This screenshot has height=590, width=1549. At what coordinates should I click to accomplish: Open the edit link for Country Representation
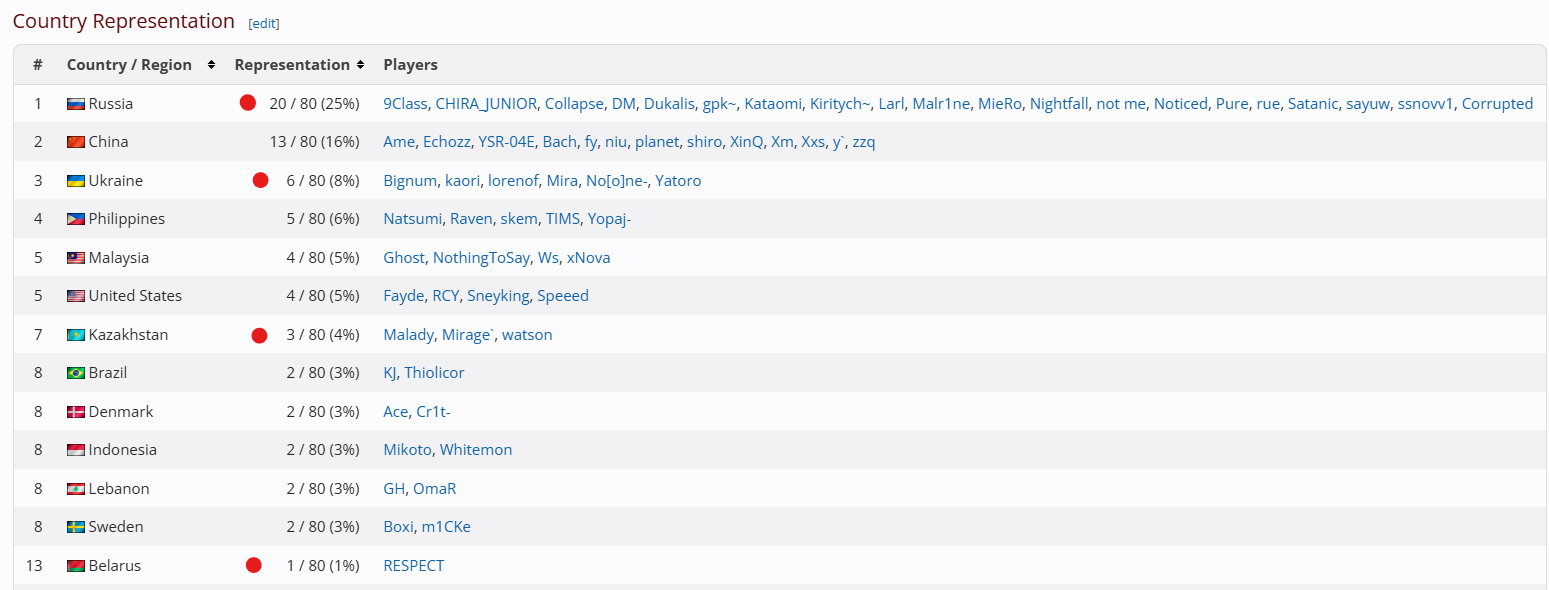tap(264, 23)
